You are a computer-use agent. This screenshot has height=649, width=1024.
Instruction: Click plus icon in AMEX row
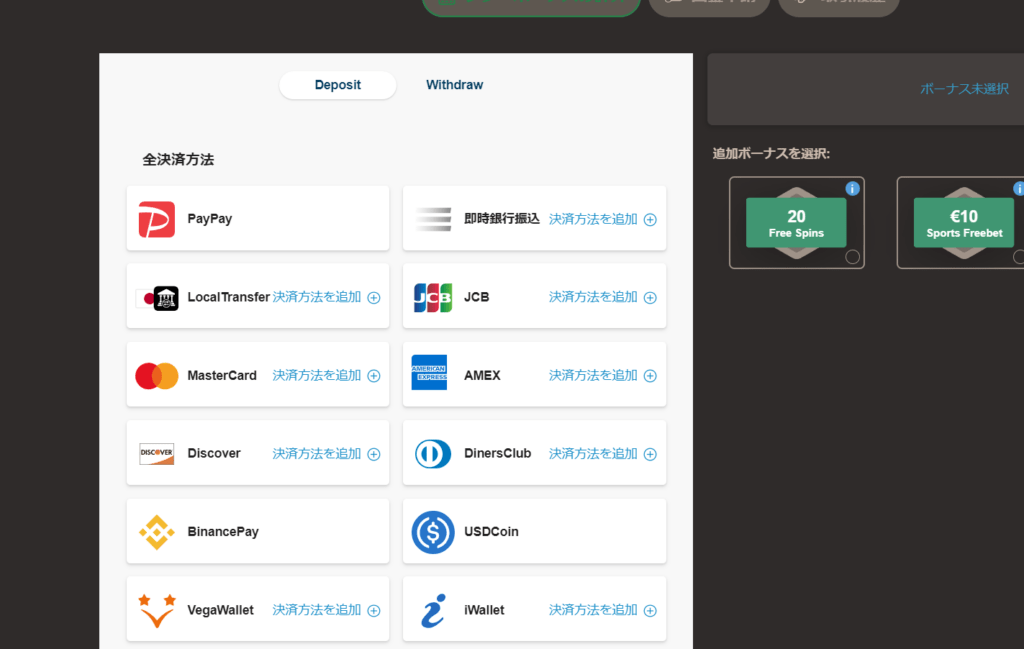[650, 376]
